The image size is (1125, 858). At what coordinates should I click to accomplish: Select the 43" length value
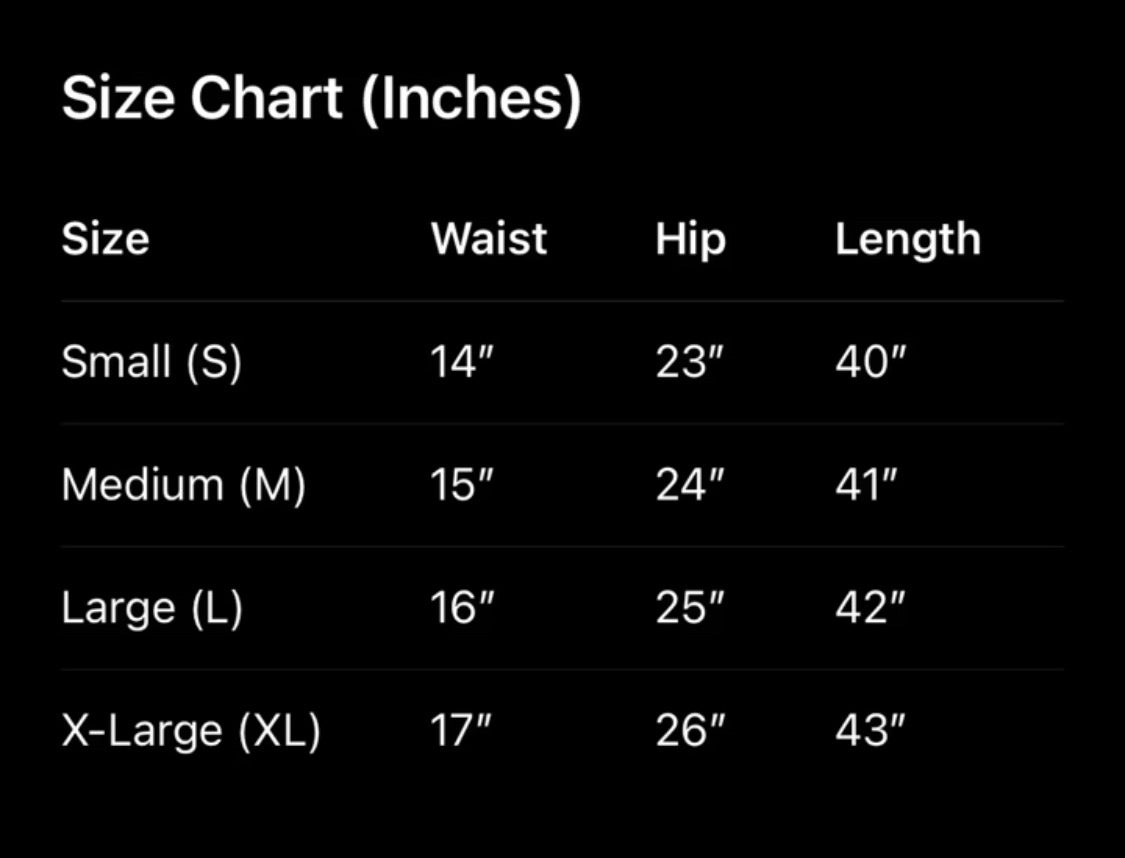[x=870, y=731]
